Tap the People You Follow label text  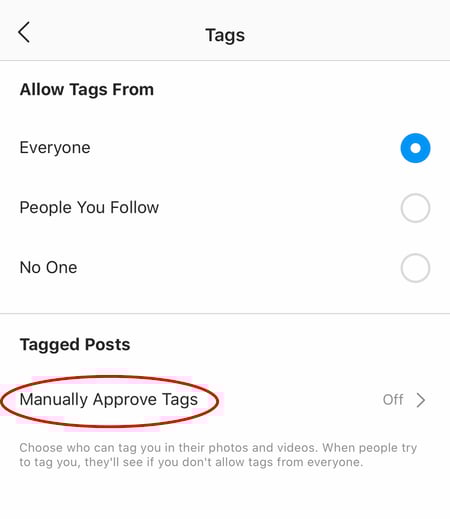(x=89, y=207)
